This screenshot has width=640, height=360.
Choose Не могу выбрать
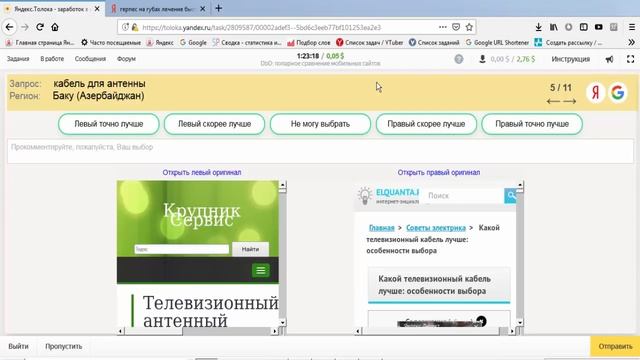(x=320, y=124)
